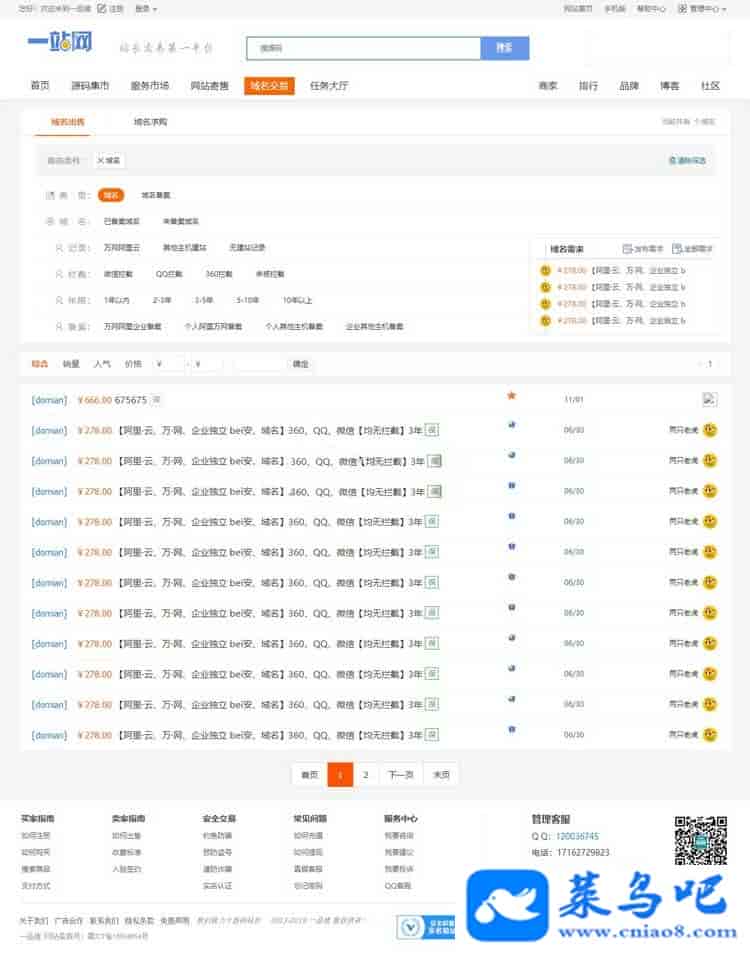This screenshot has width=750, height=953.
Task: Select the 万网阿里云 record filter option
Action: coord(122,247)
